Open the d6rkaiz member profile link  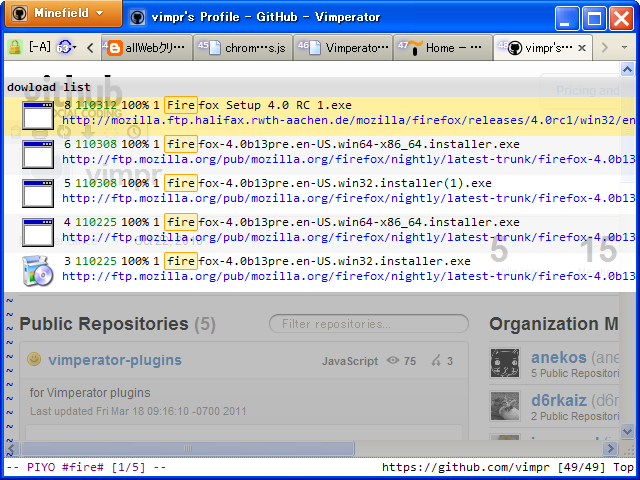tap(559, 401)
